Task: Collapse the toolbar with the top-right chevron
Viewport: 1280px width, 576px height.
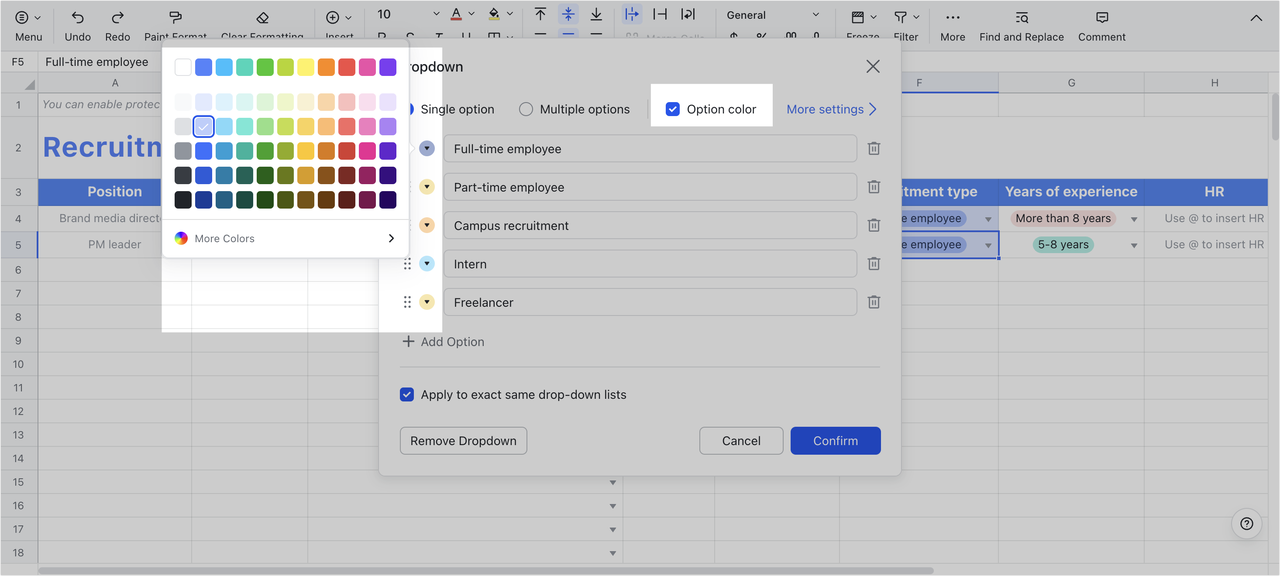Action: [1256, 17]
